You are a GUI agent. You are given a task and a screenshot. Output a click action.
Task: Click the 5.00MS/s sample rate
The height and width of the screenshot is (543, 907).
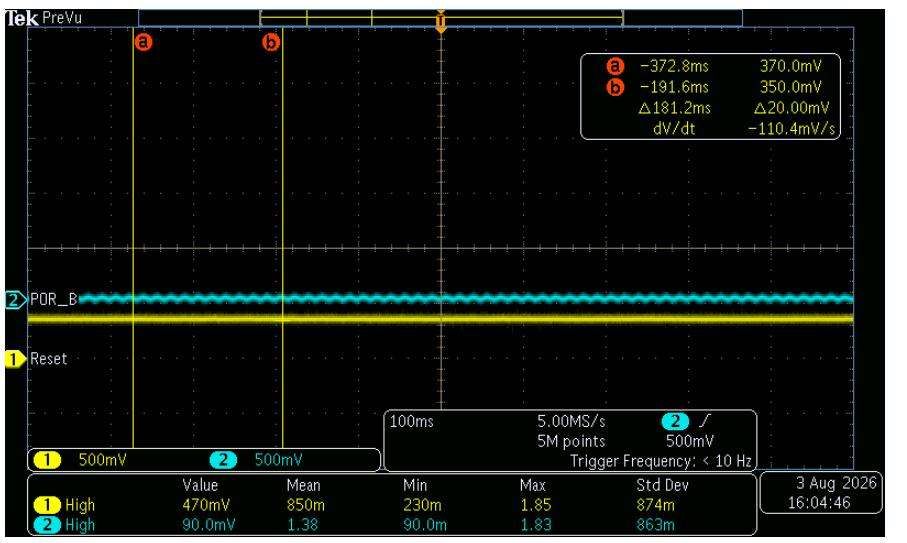571,421
